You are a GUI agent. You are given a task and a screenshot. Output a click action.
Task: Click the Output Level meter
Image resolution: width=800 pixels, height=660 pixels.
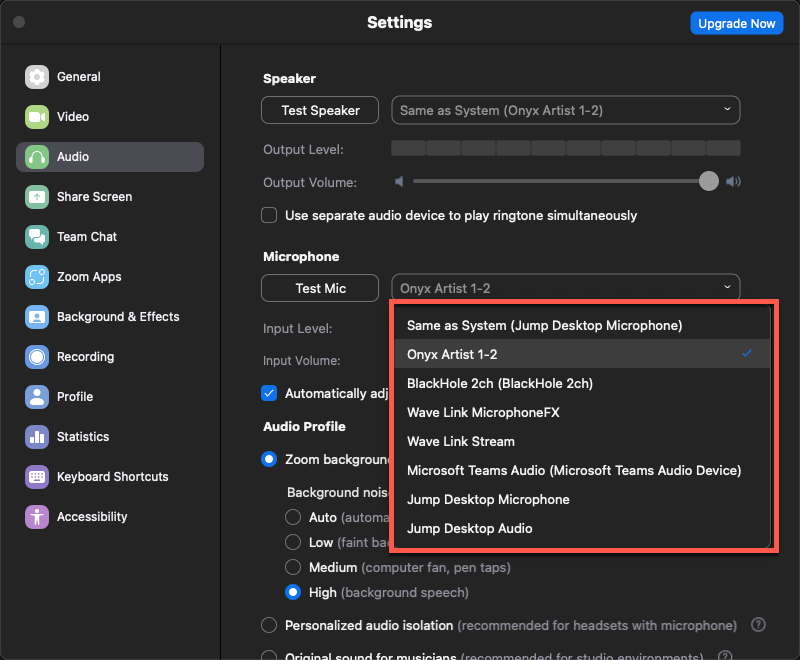[x=566, y=148]
